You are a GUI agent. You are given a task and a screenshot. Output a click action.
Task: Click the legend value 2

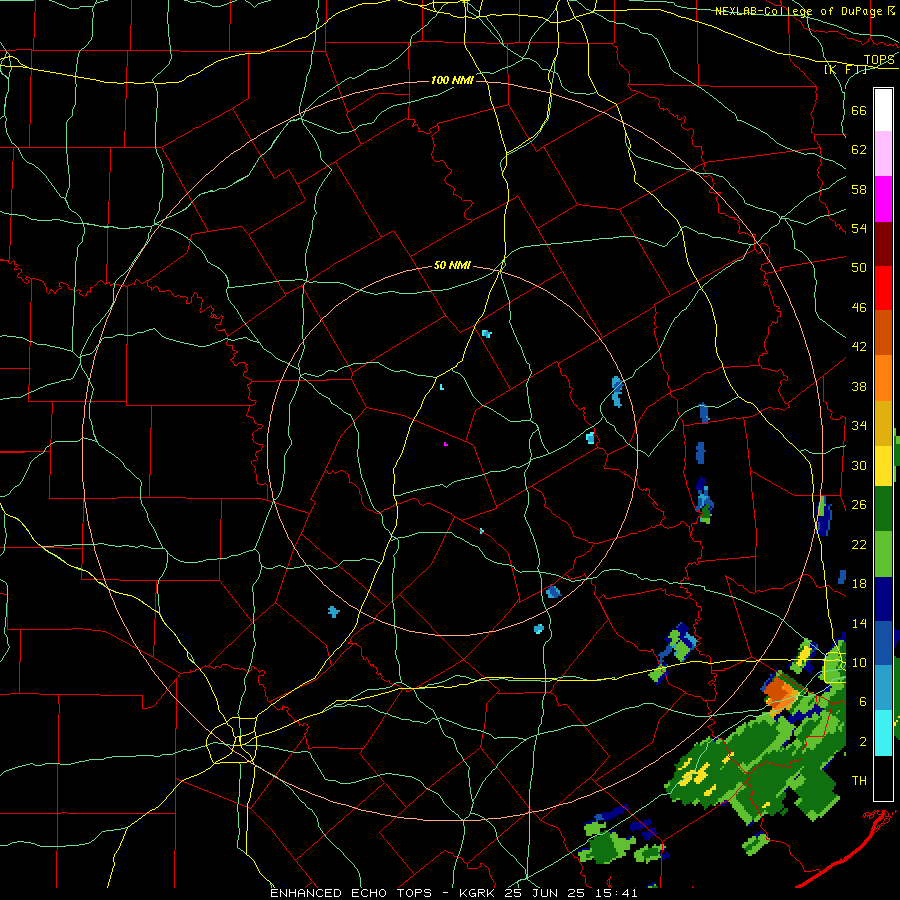coord(862,742)
